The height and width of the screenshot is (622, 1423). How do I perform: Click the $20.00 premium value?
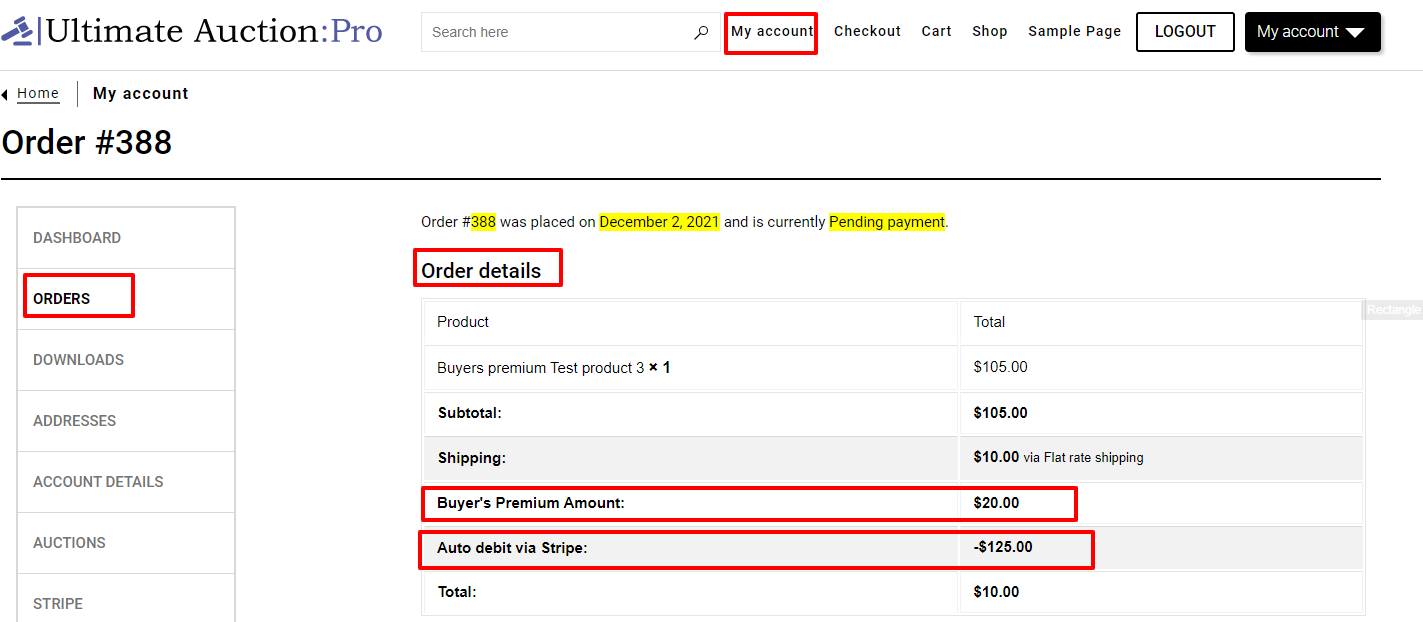pos(996,503)
